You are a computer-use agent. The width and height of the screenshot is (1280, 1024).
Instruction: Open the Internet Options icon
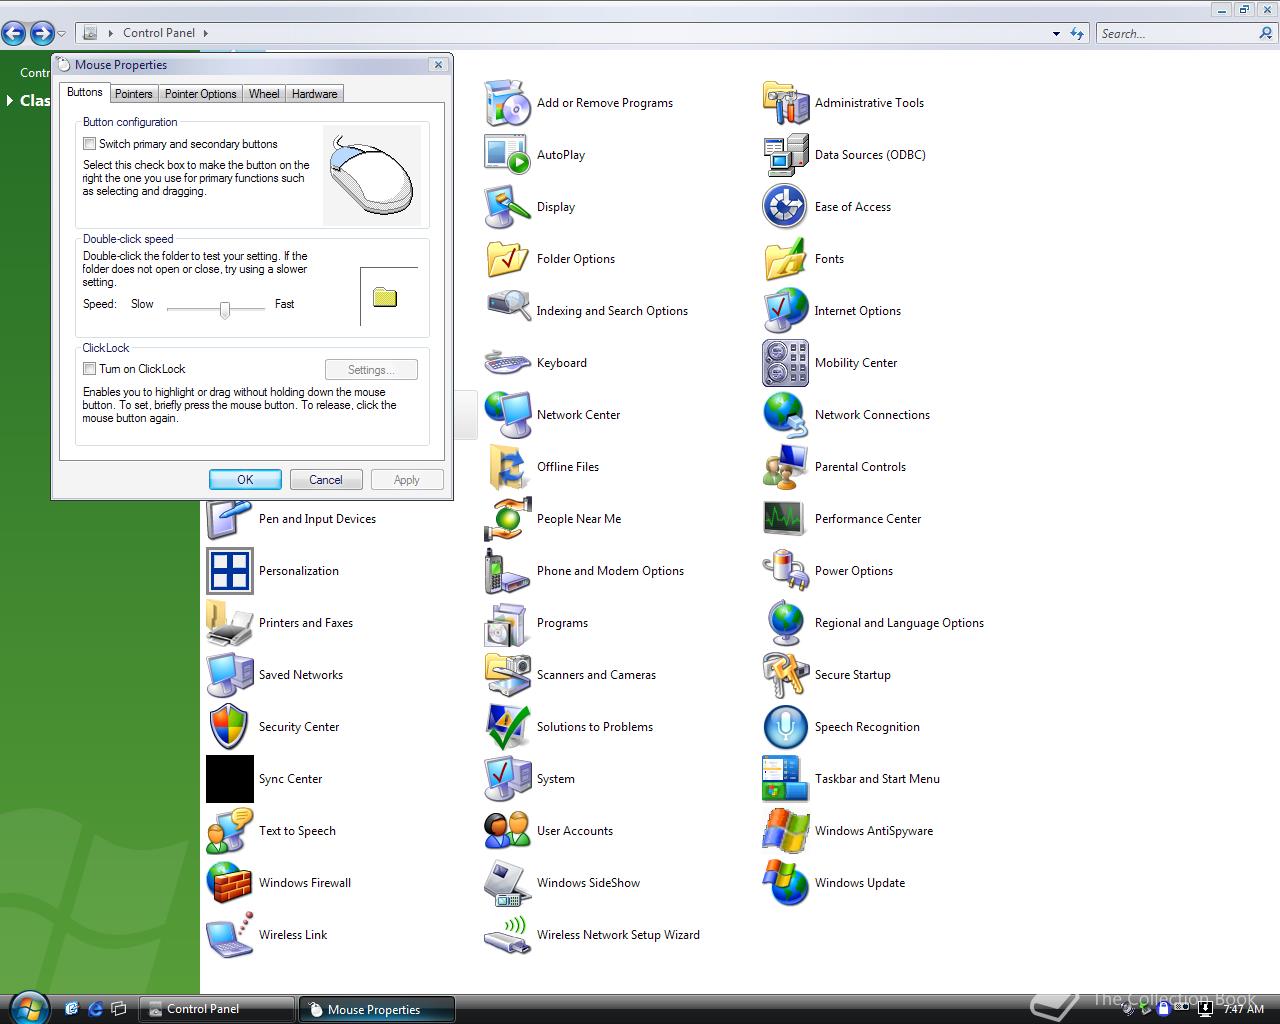coord(786,311)
